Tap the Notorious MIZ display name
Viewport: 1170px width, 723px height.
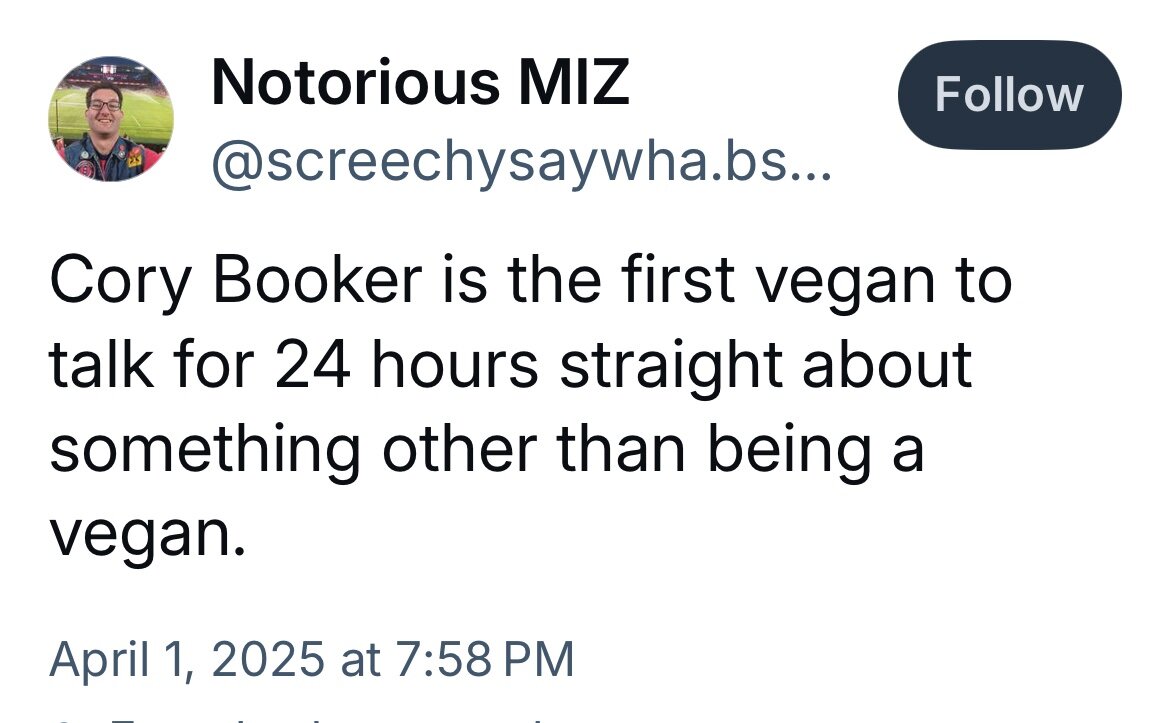point(420,83)
